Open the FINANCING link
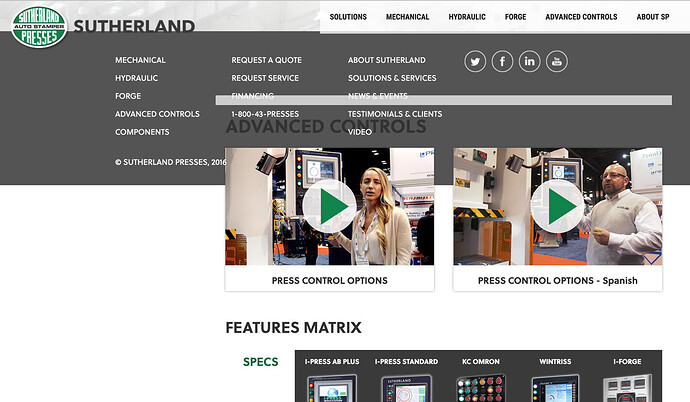 click(253, 96)
